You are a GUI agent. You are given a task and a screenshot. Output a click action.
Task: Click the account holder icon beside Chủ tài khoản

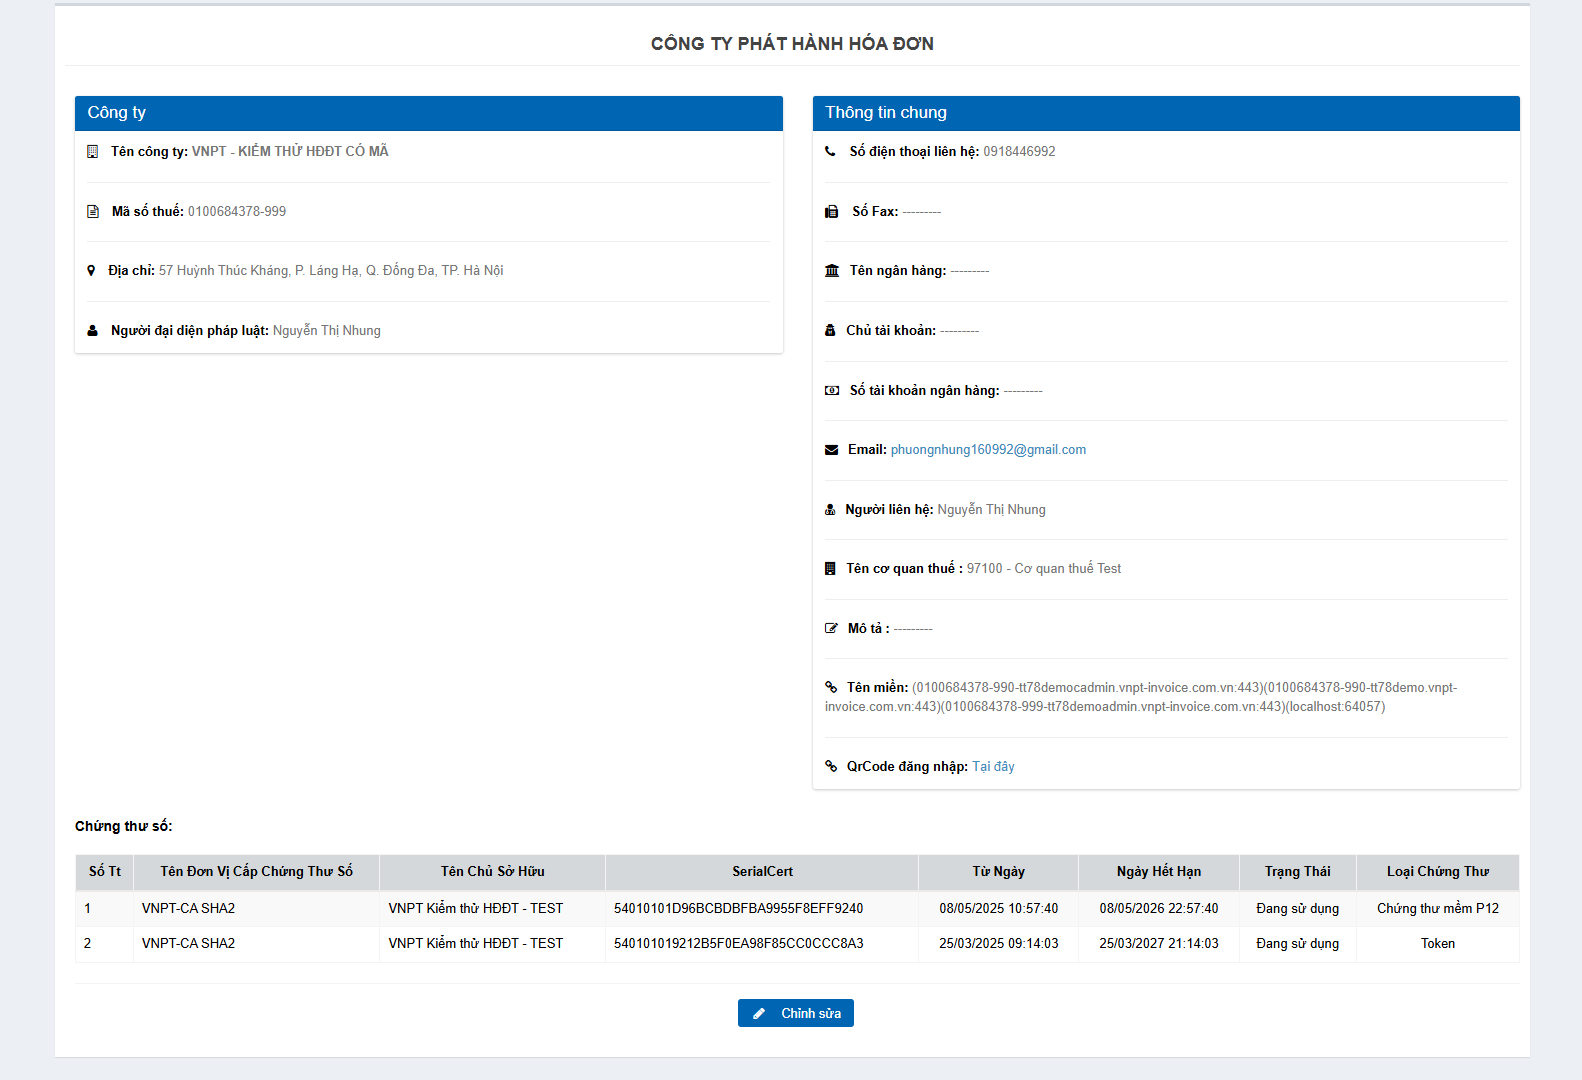(830, 331)
